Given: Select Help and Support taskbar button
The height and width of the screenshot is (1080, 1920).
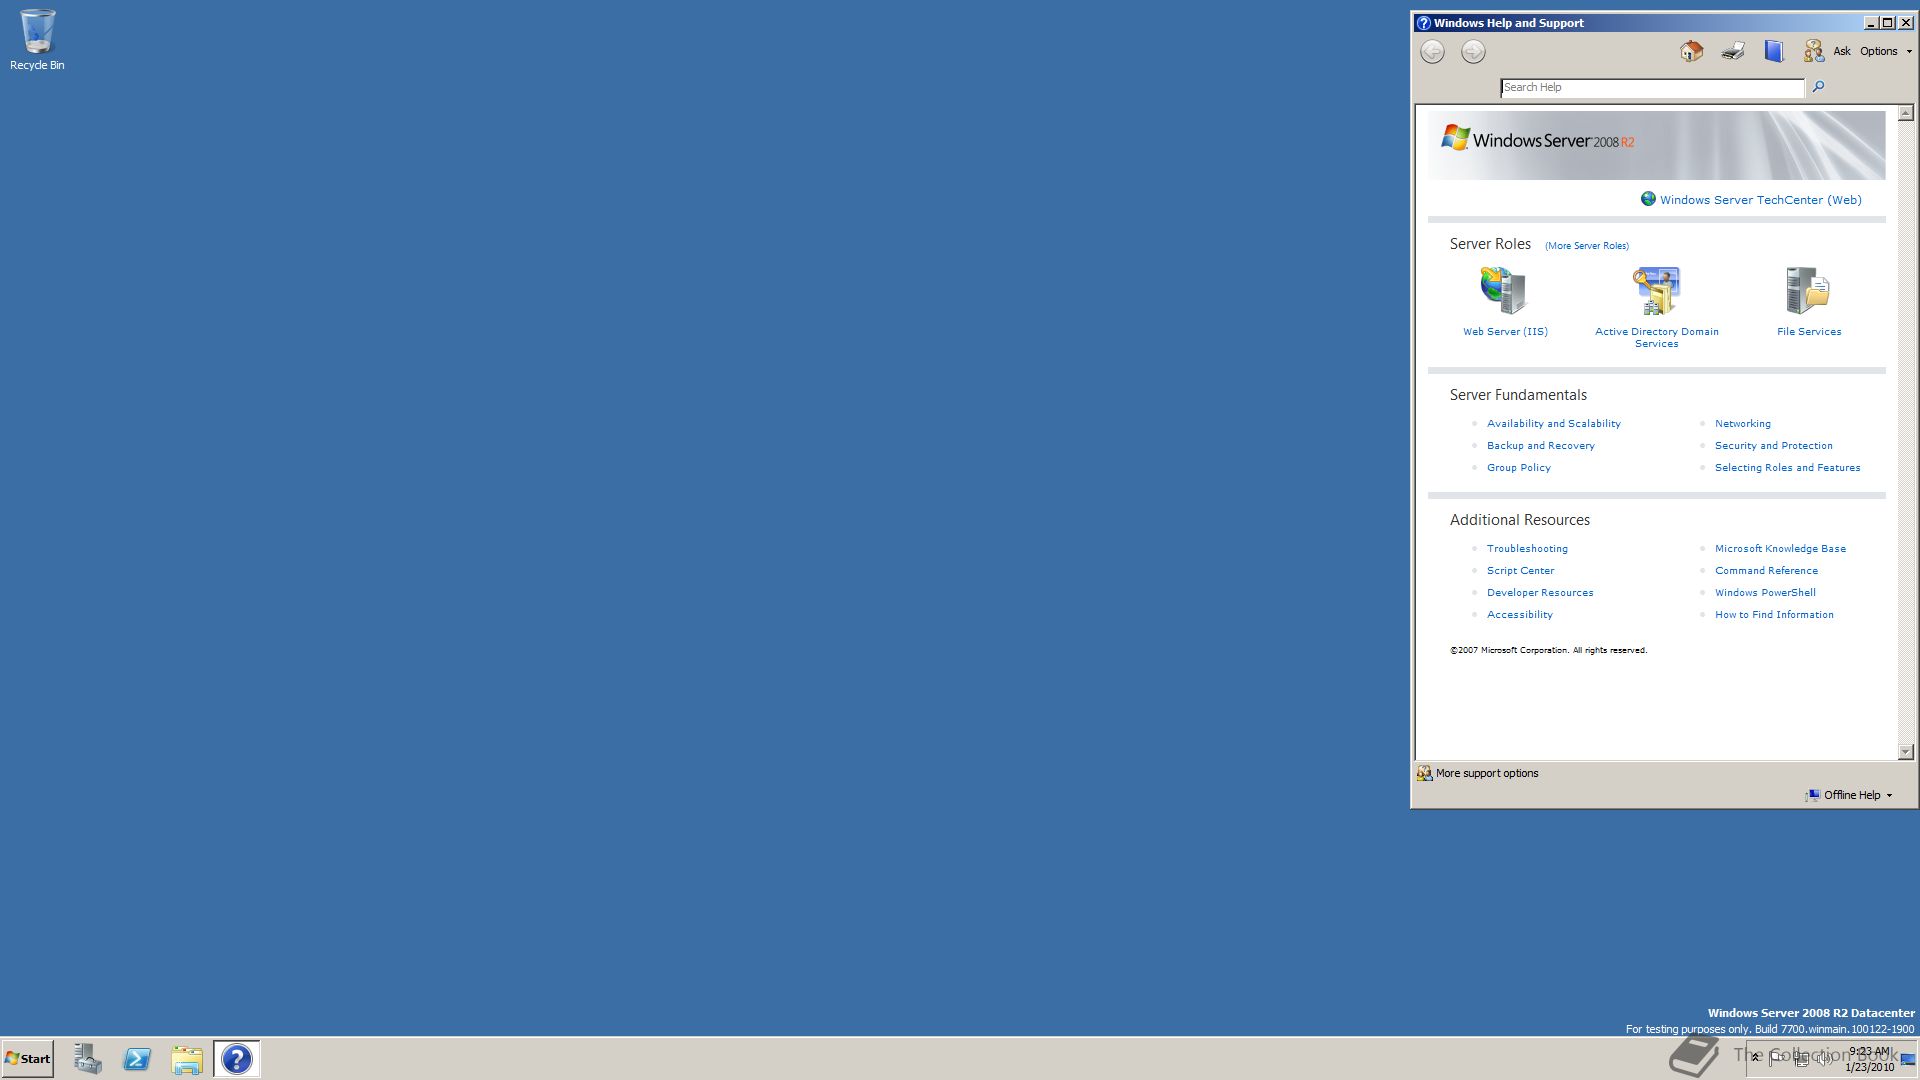Looking at the screenshot, I should click(237, 1059).
